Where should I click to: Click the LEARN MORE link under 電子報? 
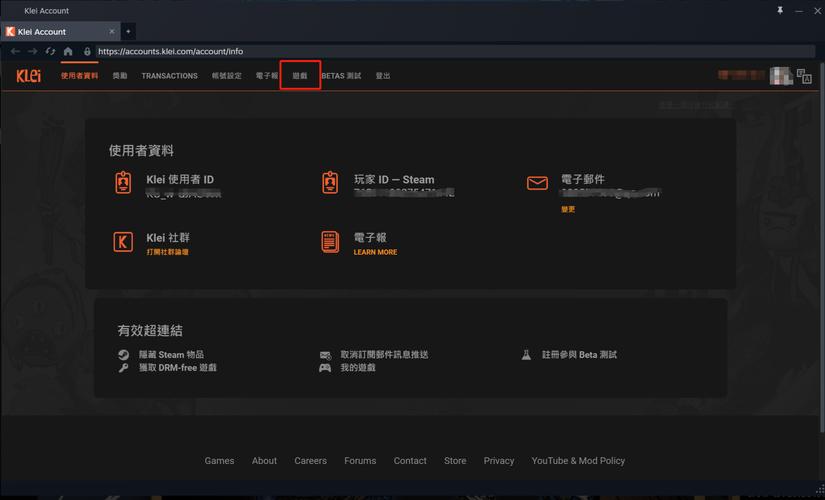pos(375,252)
